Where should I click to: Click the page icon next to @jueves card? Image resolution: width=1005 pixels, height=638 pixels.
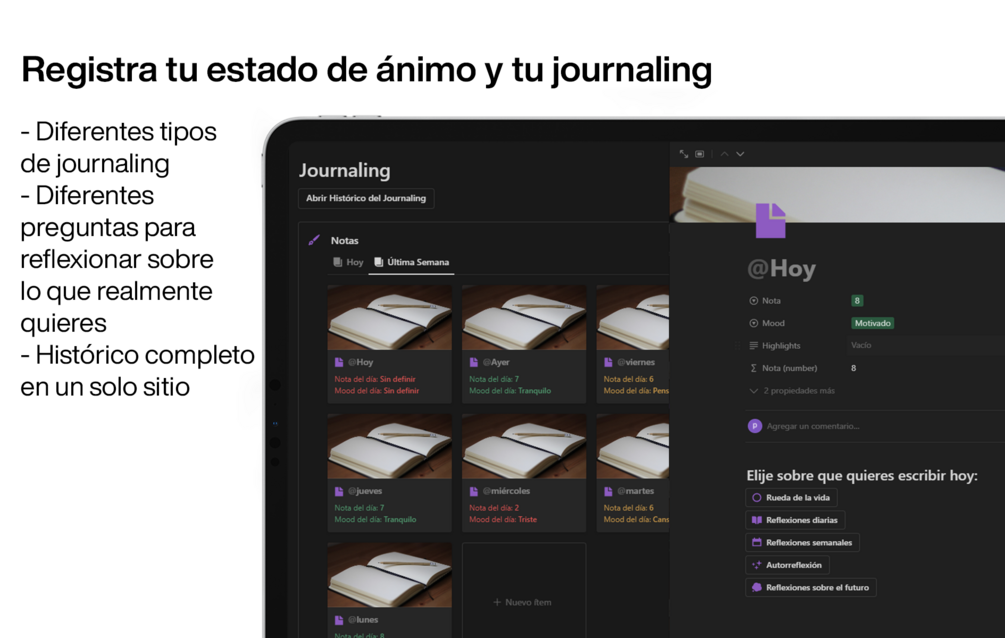339,491
